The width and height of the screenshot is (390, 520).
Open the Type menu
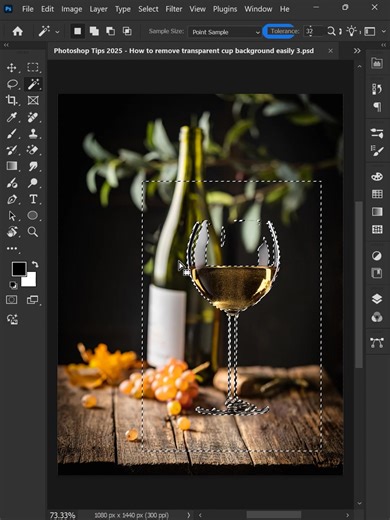coord(123,9)
